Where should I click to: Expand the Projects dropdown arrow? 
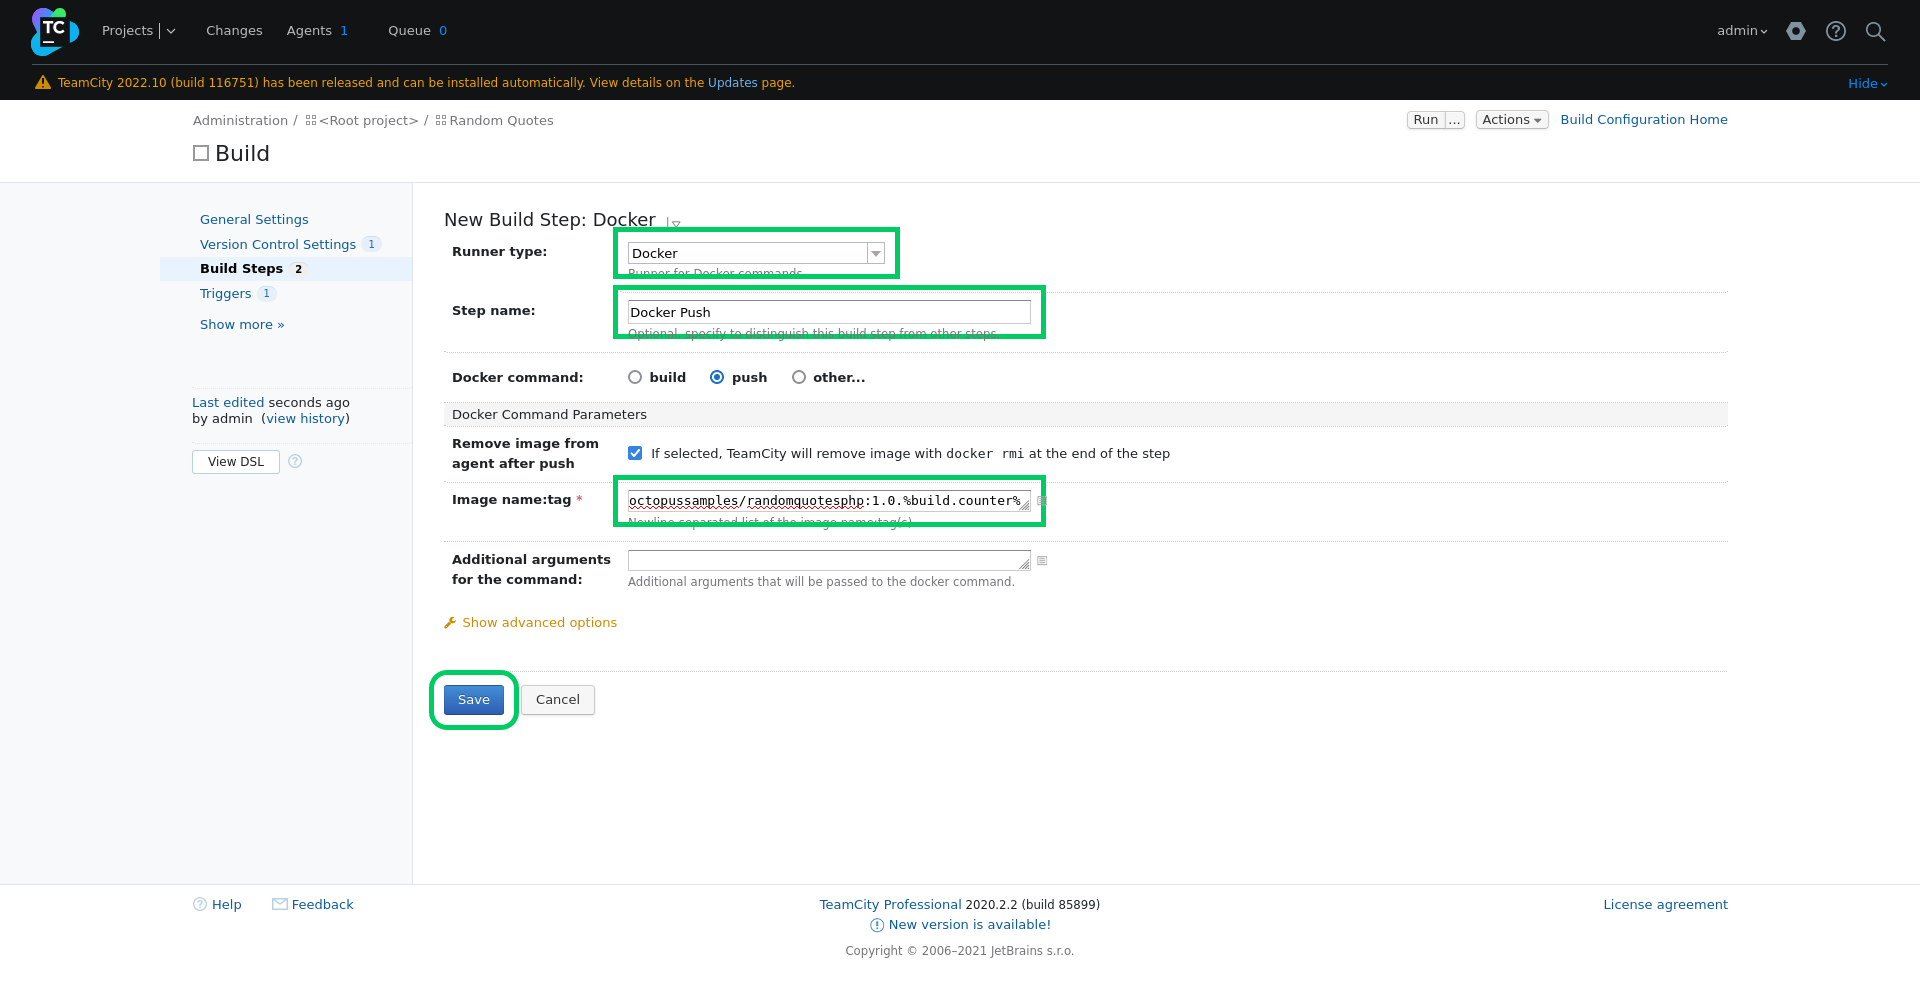[171, 31]
